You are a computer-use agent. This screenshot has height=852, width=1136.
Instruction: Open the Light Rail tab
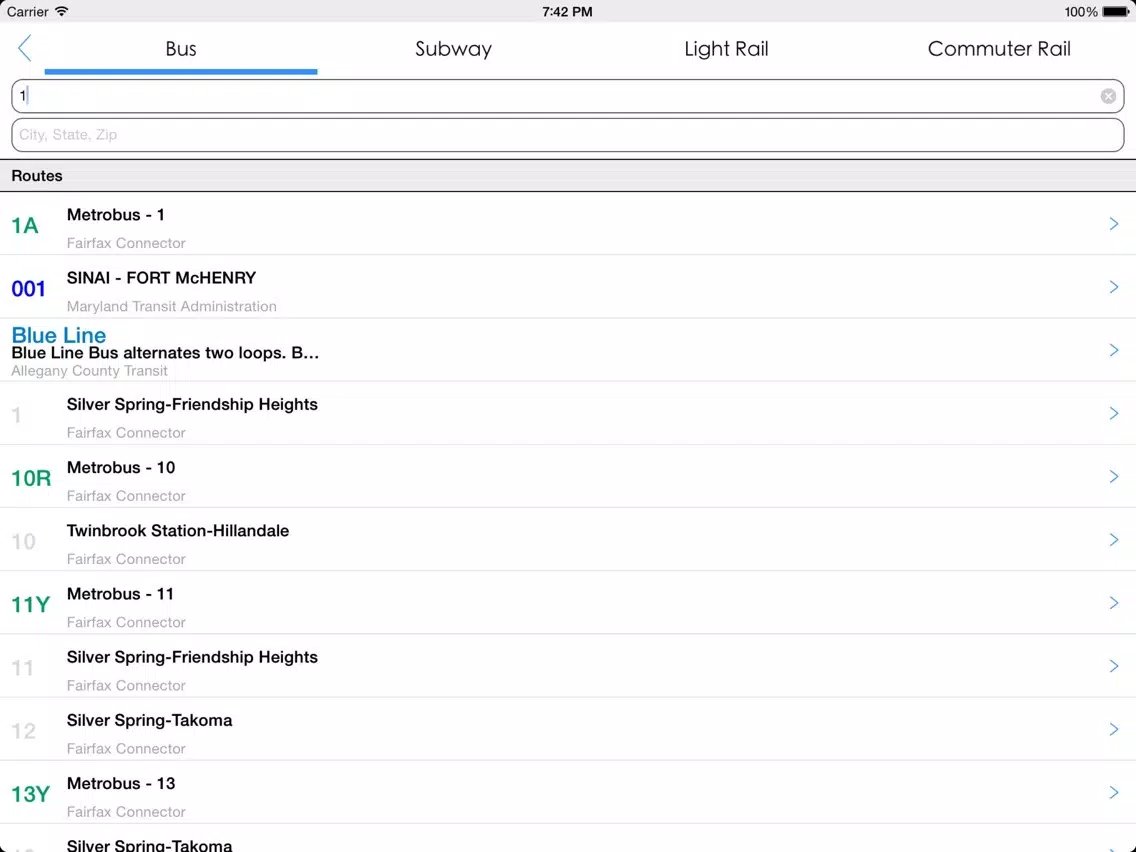point(726,49)
